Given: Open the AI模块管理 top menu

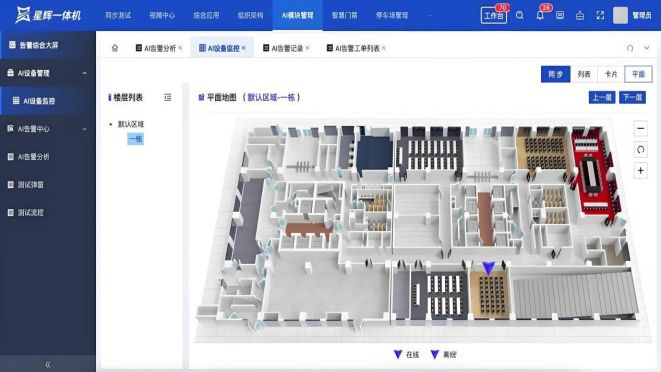Looking at the screenshot, I should coord(297,15).
